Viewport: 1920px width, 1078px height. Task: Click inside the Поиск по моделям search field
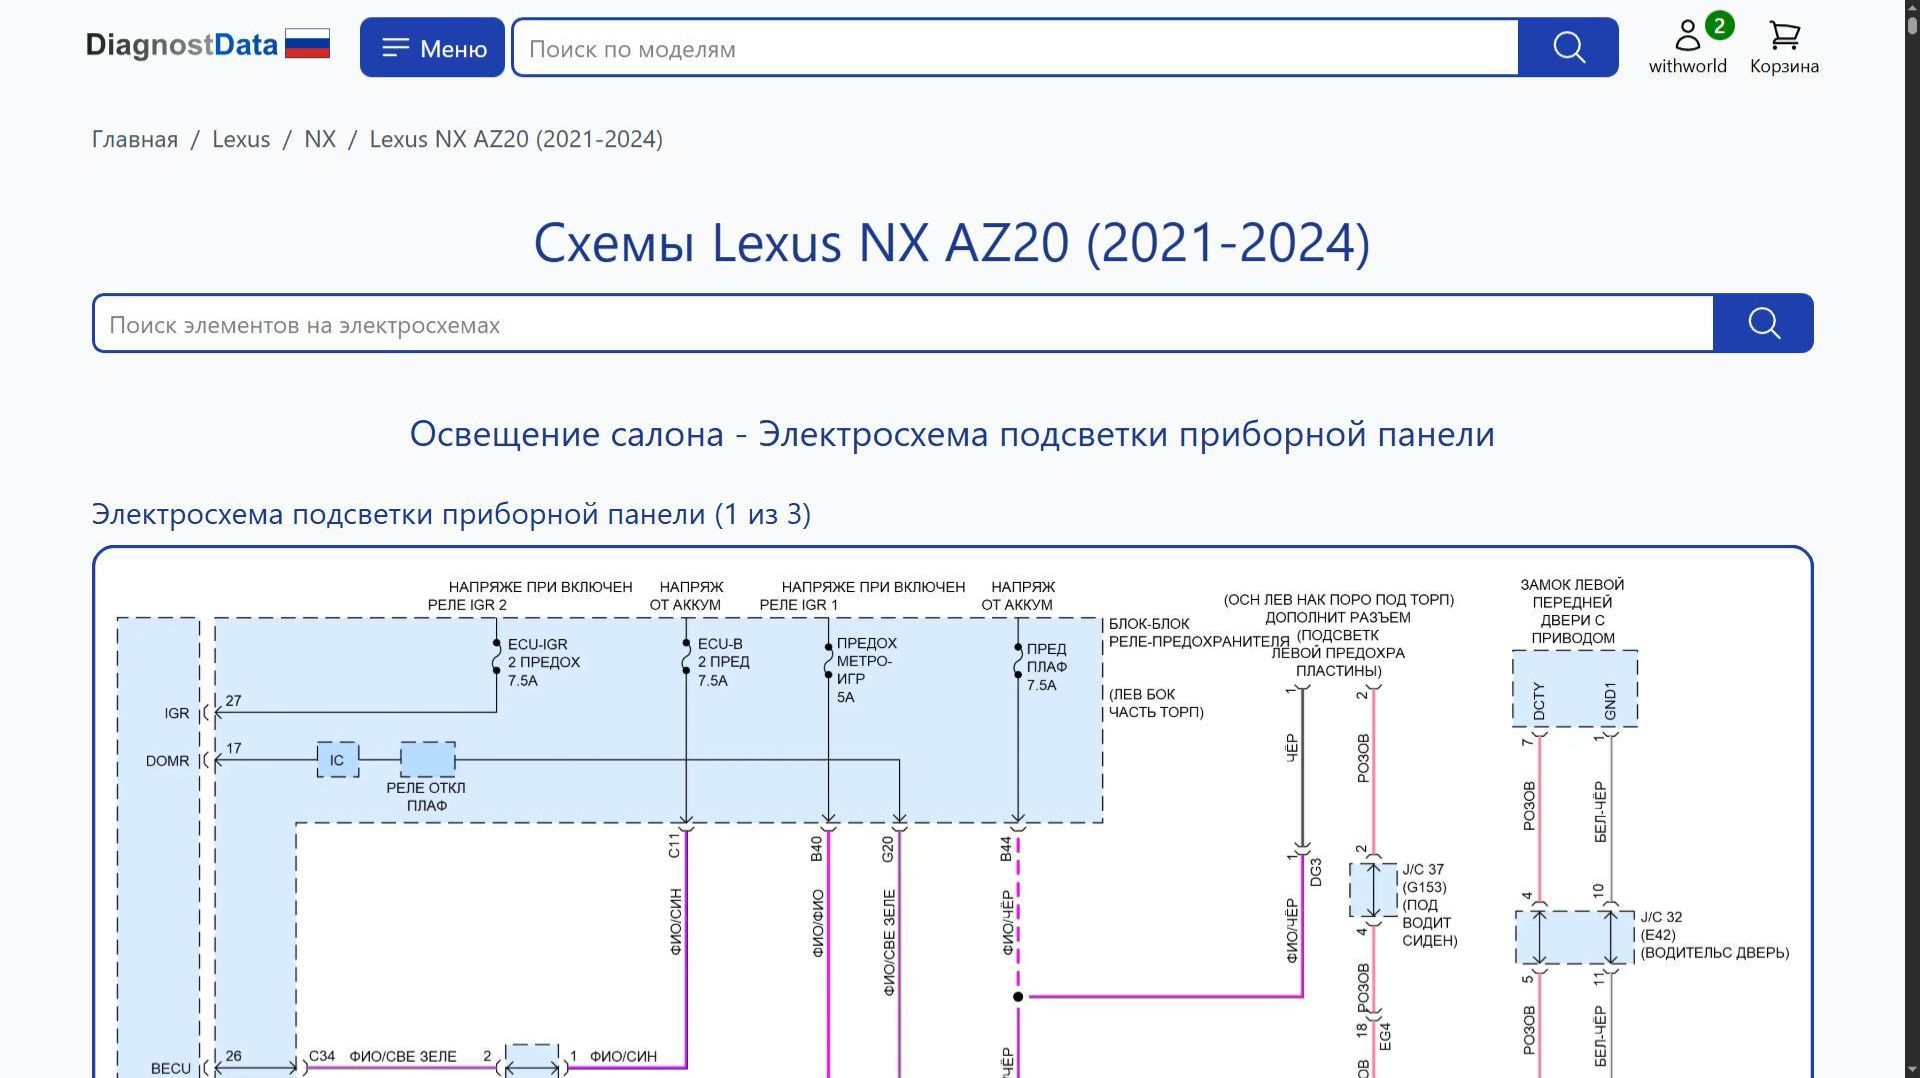point(1000,47)
